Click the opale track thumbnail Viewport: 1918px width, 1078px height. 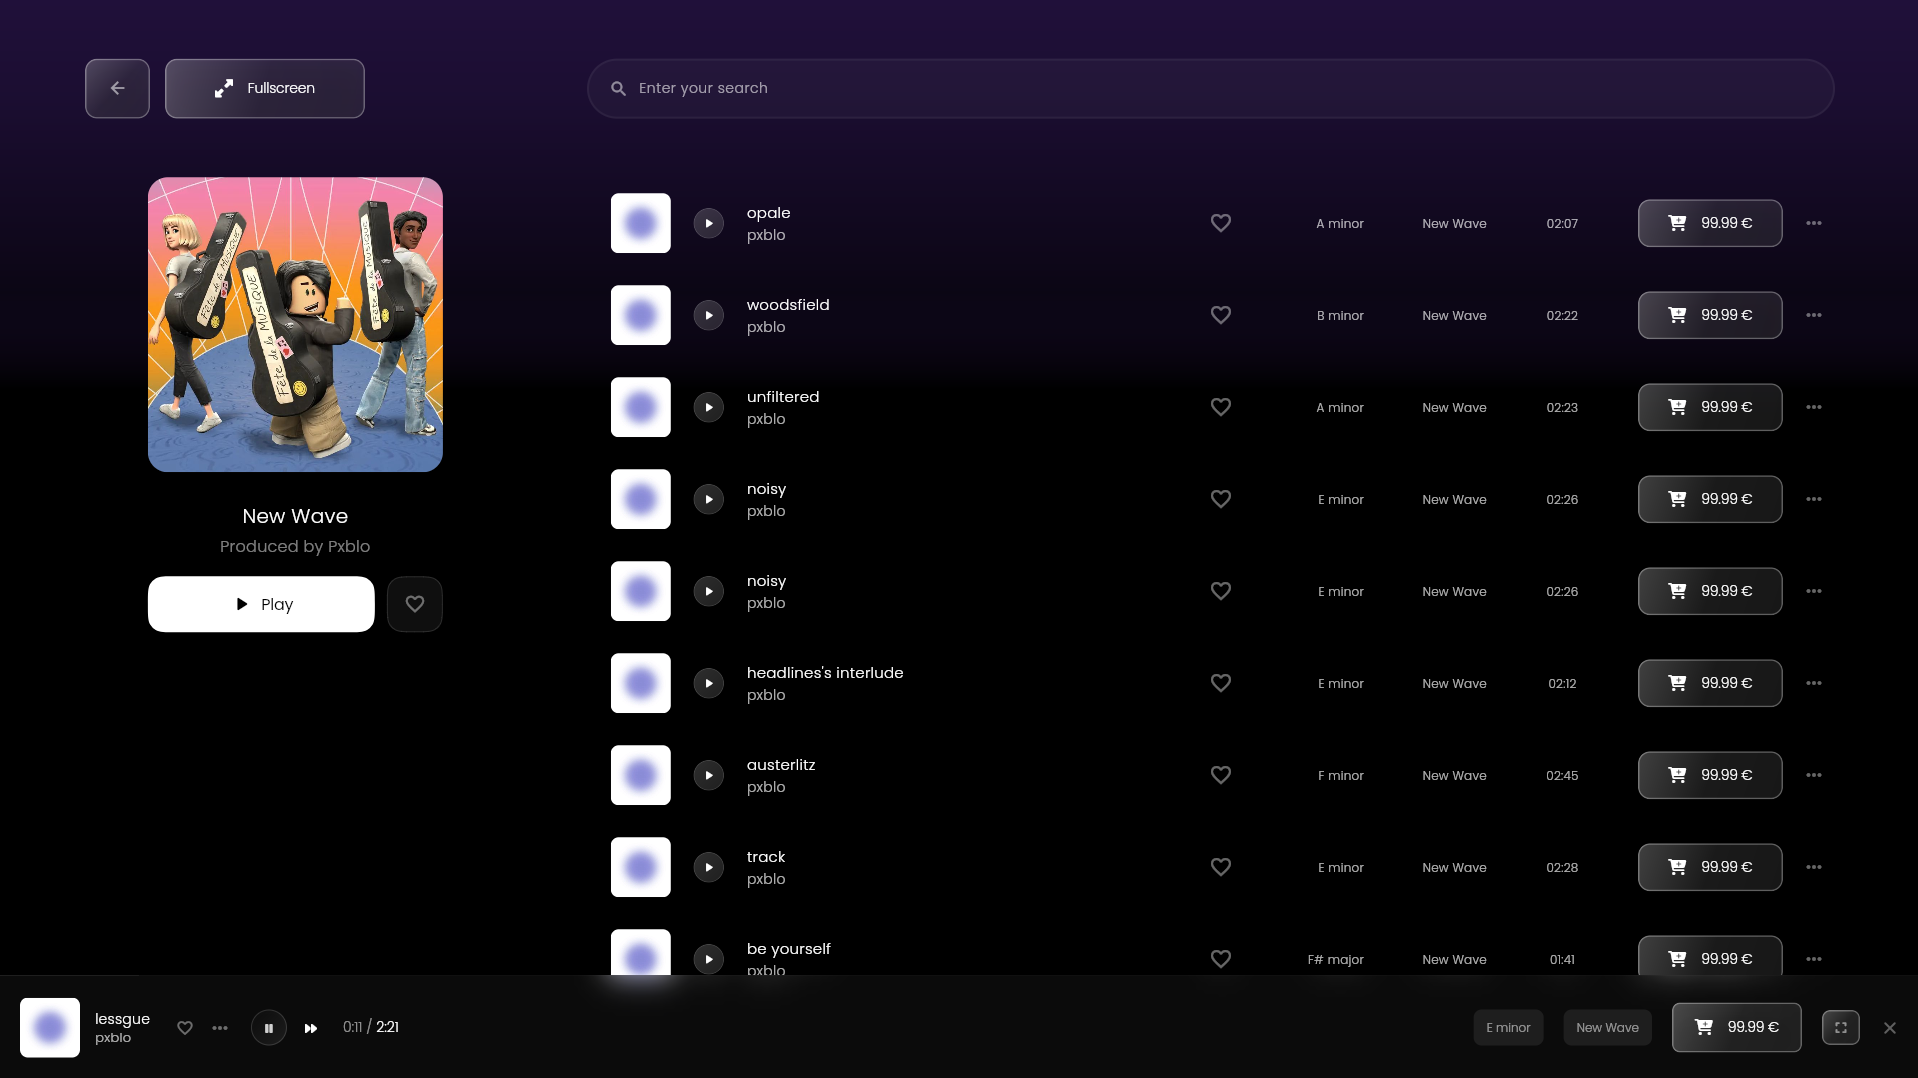[641, 223]
